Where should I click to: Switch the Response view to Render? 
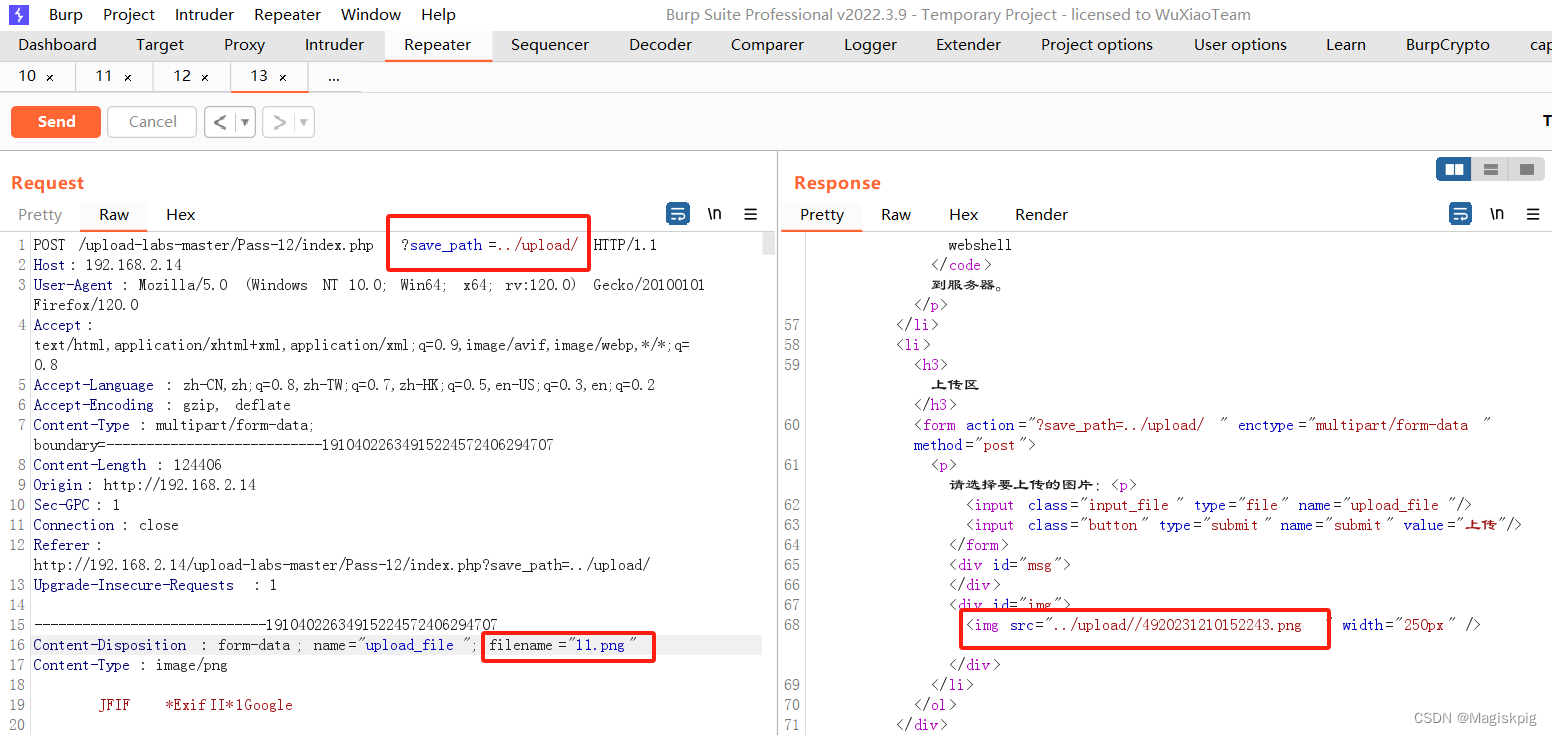[x=1040, y=213]
